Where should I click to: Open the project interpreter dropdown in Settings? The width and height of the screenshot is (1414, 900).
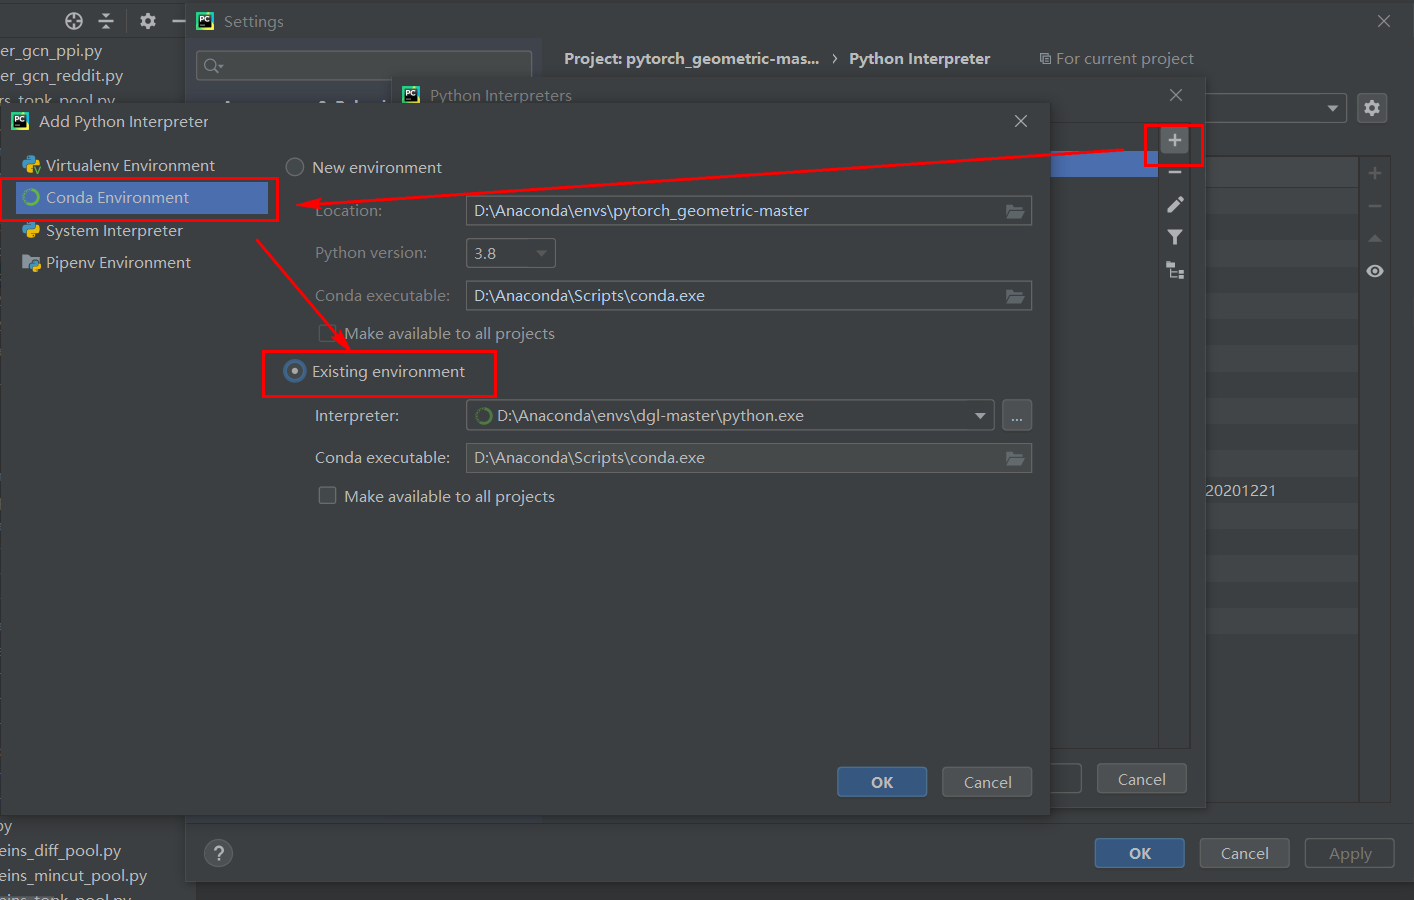point(1333,108)
